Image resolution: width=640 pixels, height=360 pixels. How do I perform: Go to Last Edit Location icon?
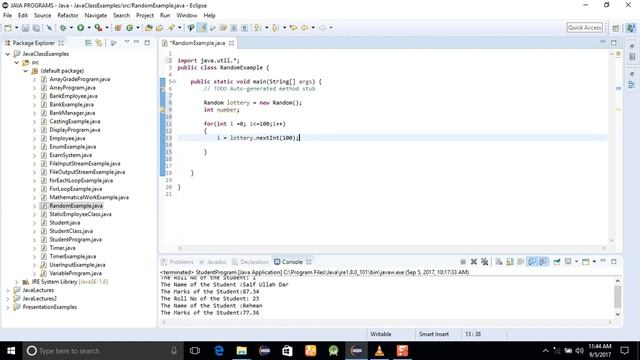click(x=293, y=28)
